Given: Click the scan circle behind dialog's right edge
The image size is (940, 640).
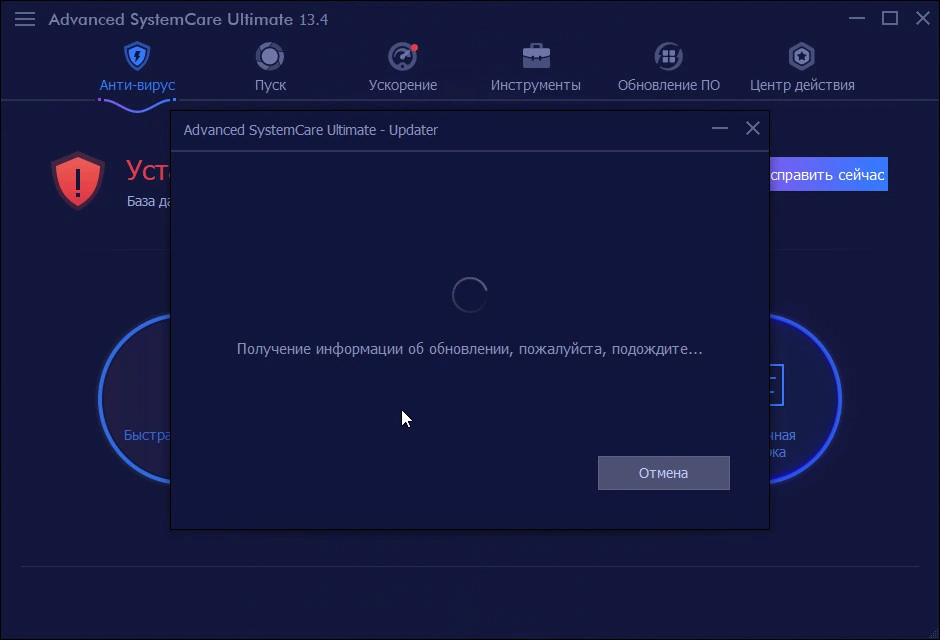Looking at the screenshot, I should click(x=806, y=399).
